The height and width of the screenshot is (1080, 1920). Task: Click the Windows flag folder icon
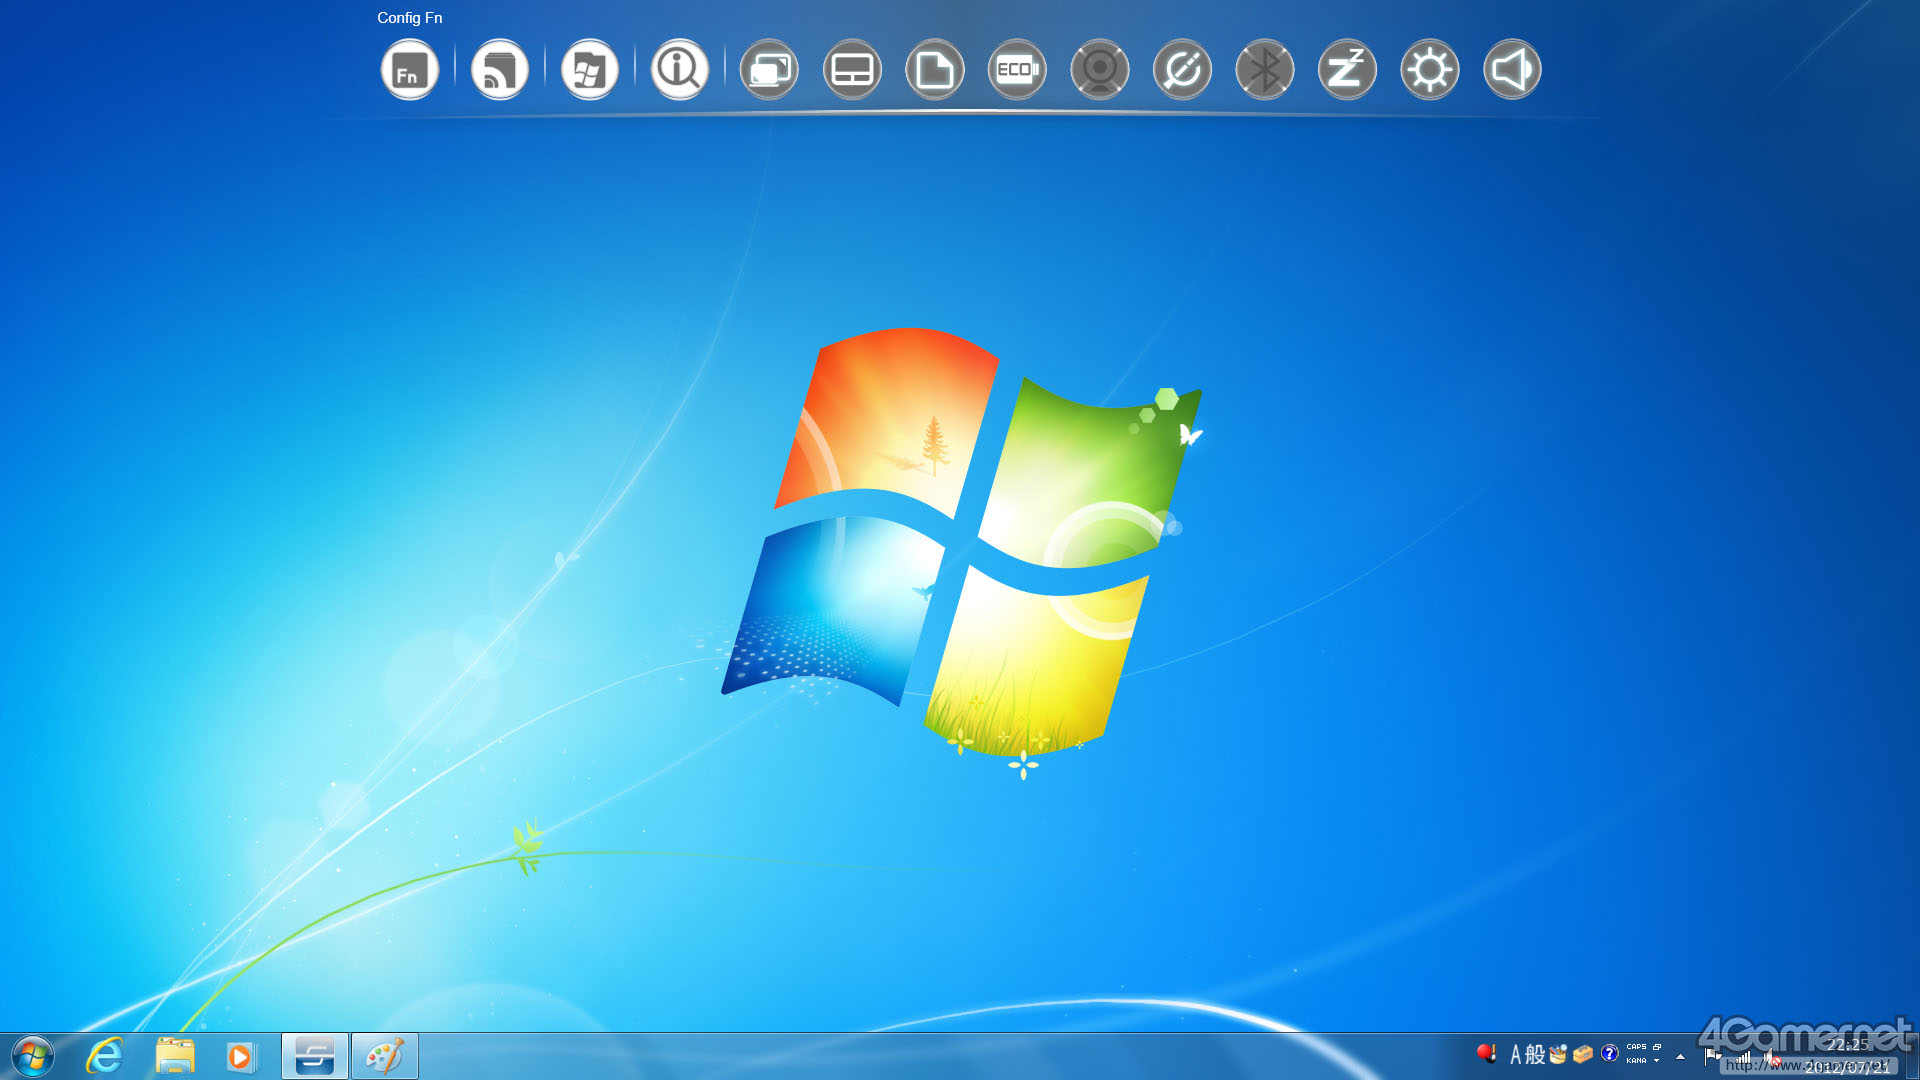[589, 70]
